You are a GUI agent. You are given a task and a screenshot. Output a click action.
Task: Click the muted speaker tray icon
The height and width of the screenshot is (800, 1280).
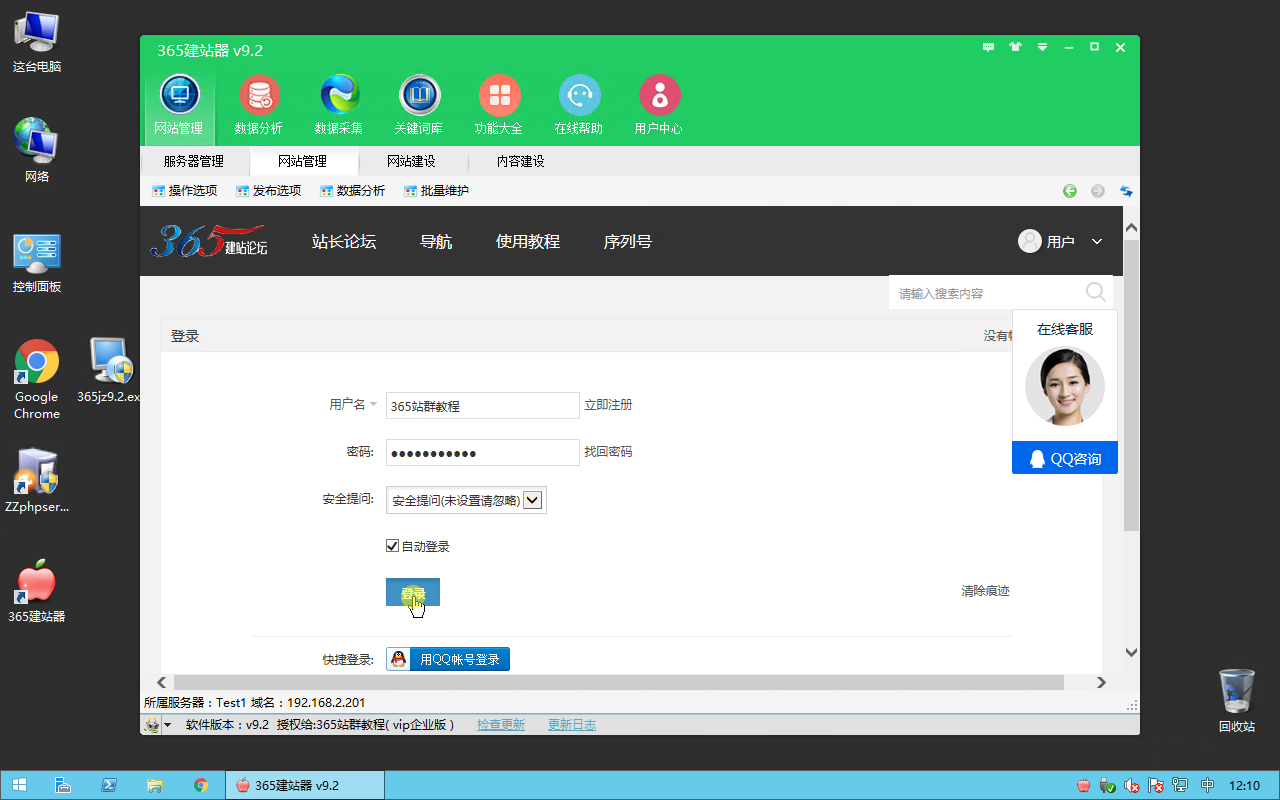(1132, 785)
